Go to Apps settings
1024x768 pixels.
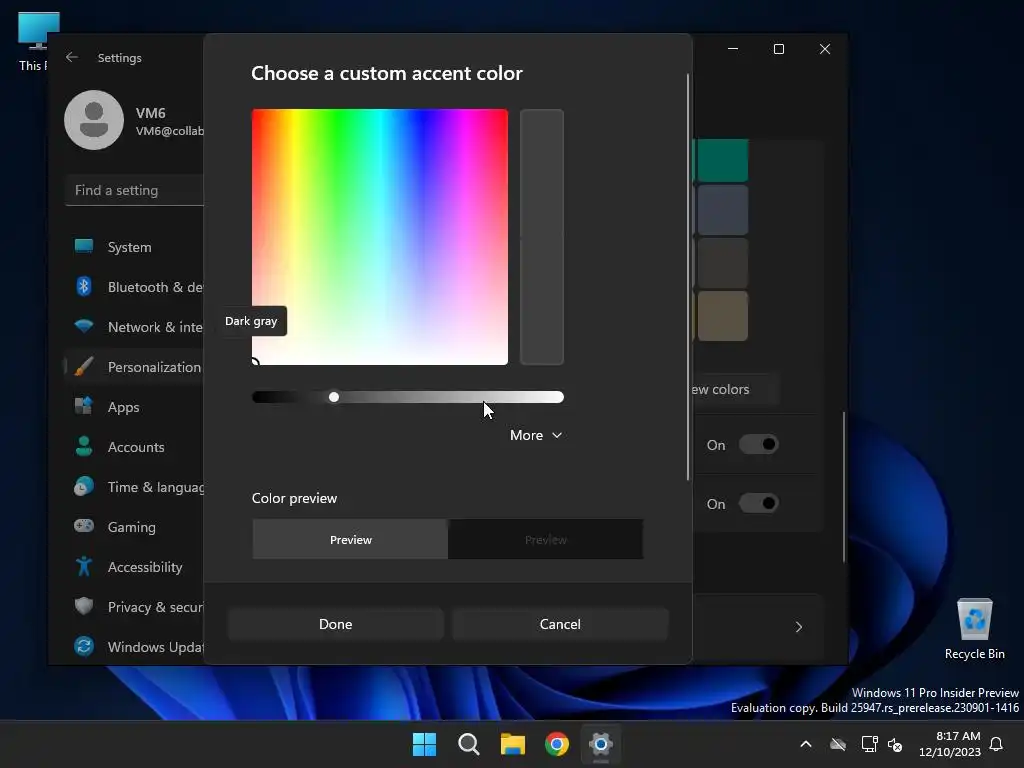(x=123, y=407)
